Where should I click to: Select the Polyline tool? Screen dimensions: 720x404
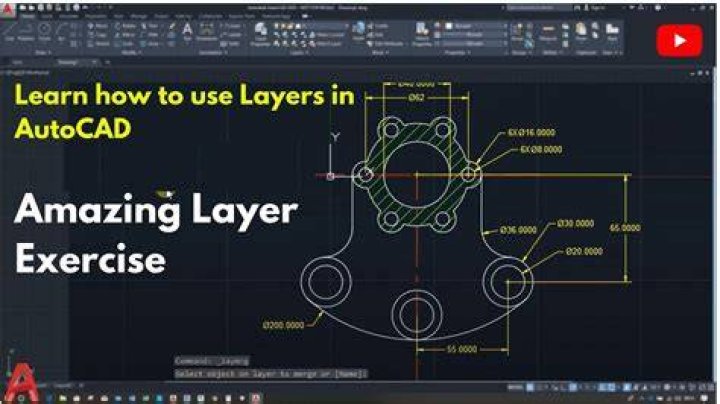pos(26,31)
